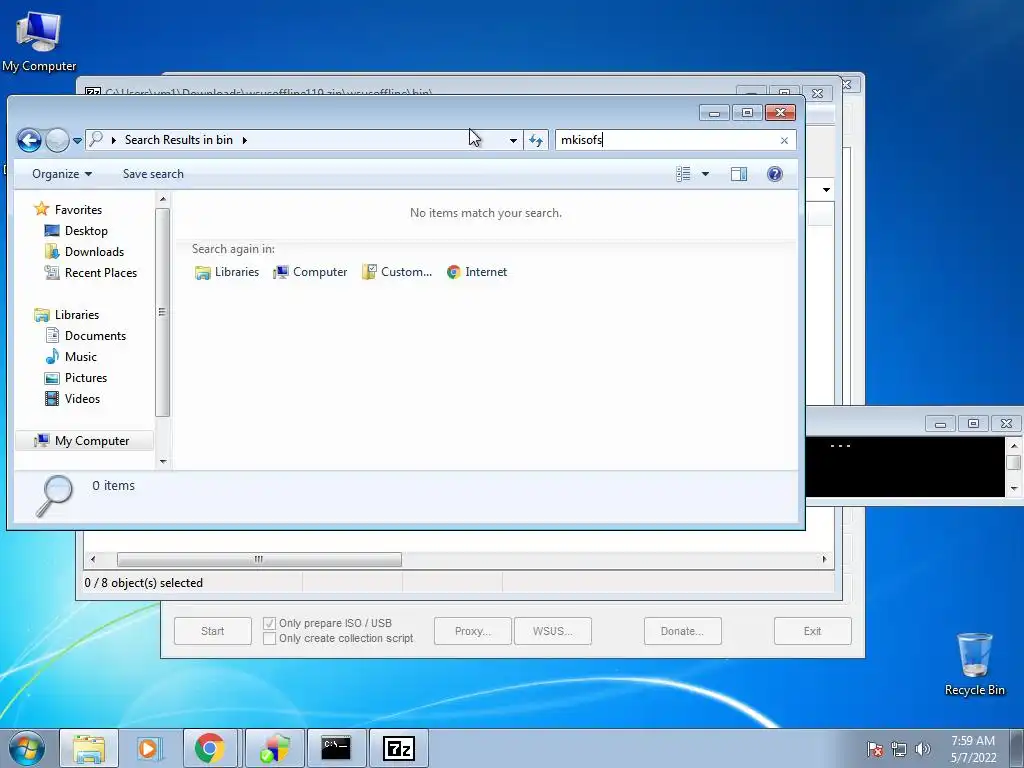Click Start in WSUS Offline window

(x=212, y=631)
